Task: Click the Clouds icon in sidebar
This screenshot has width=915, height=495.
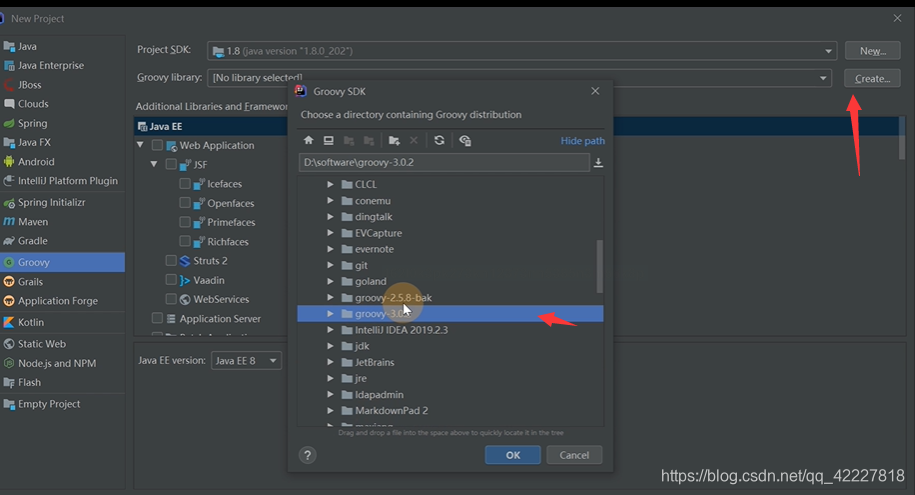Action: pyautogui.click(x=9, y=104)
